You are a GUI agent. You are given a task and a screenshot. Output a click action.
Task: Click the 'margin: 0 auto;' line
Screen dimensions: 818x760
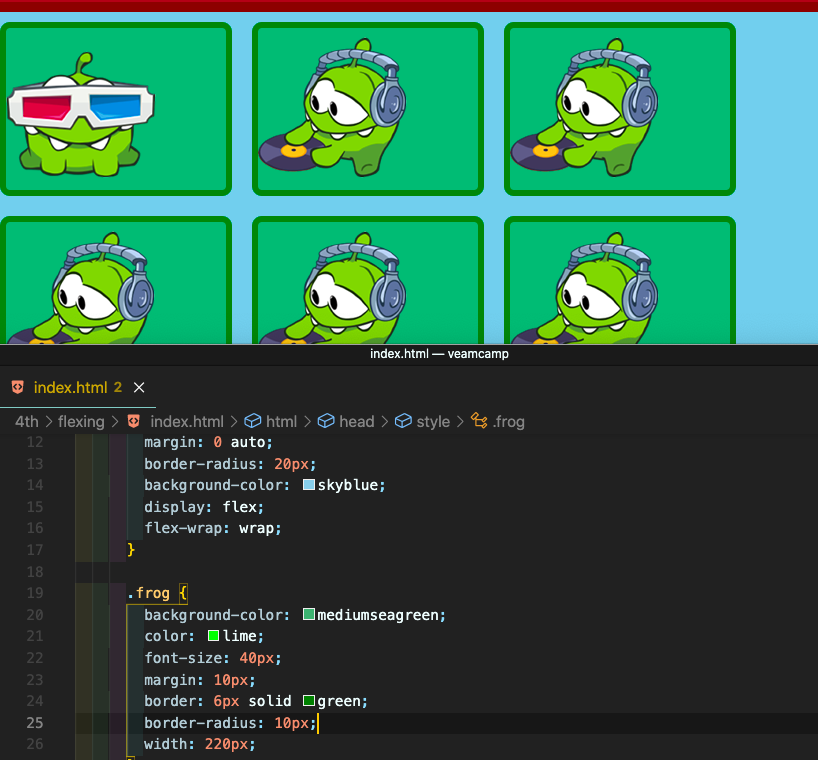pyautogui.click(x=208, y=442)
